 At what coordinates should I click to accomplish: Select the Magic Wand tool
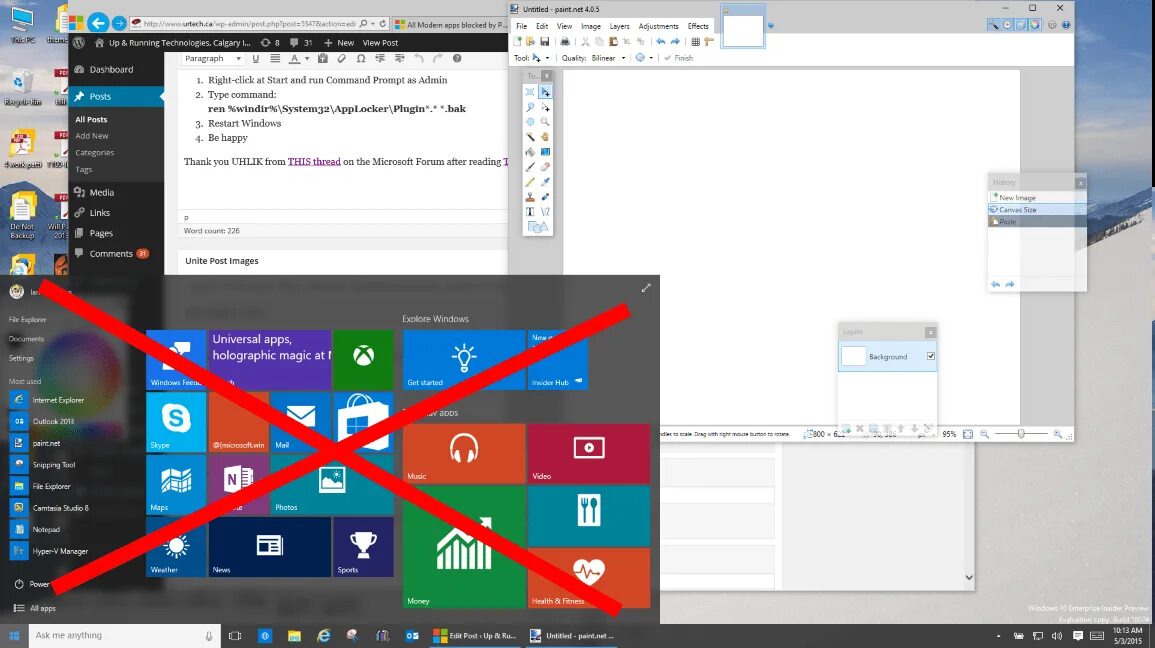[x=530, y=137]
